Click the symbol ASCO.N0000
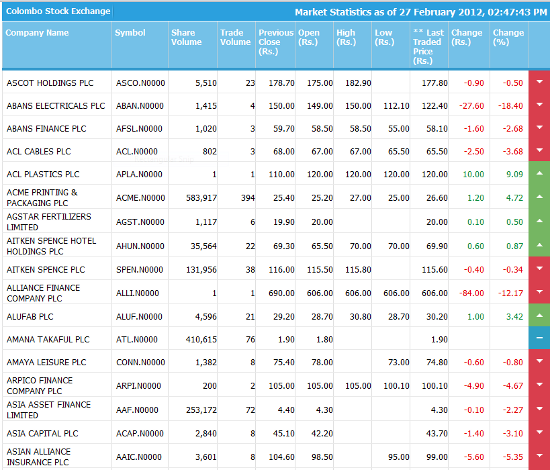Screen dimensions: 550x470 point(140,83)
